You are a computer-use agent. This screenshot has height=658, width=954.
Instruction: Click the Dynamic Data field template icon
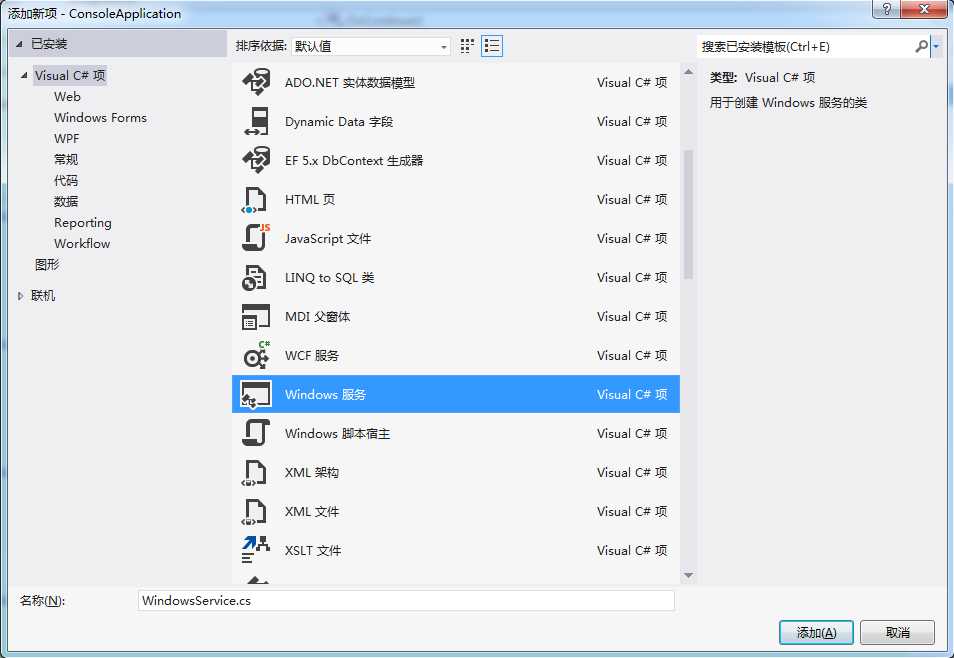(256, 121)
